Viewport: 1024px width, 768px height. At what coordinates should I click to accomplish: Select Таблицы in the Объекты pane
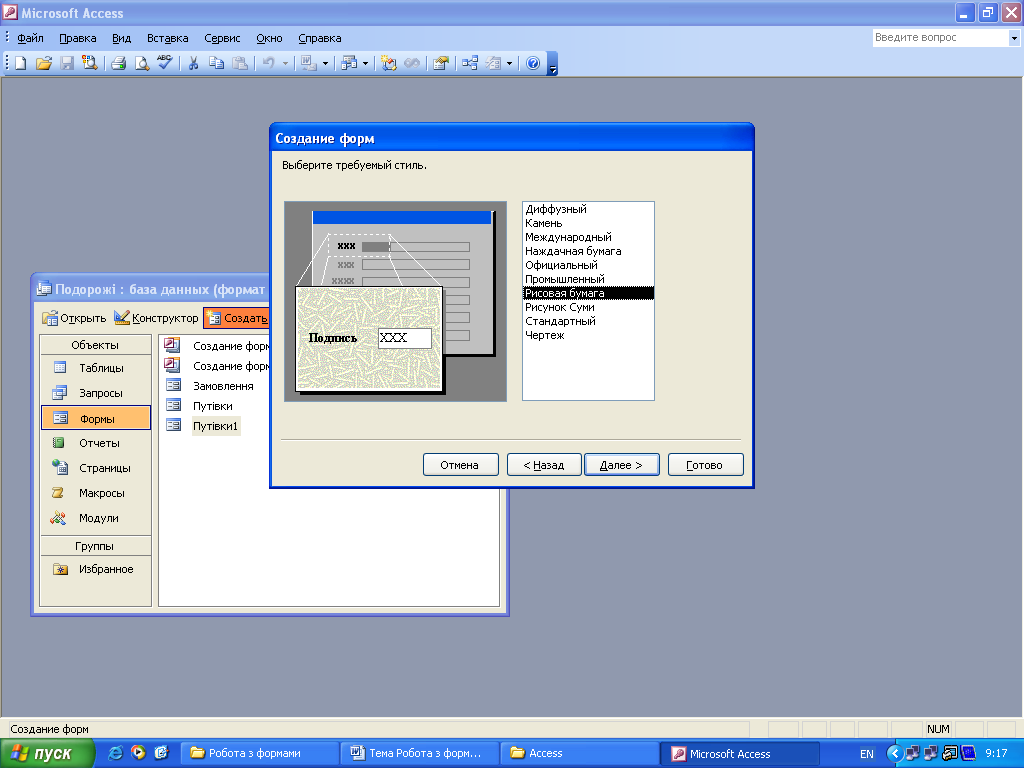[95, 368]
